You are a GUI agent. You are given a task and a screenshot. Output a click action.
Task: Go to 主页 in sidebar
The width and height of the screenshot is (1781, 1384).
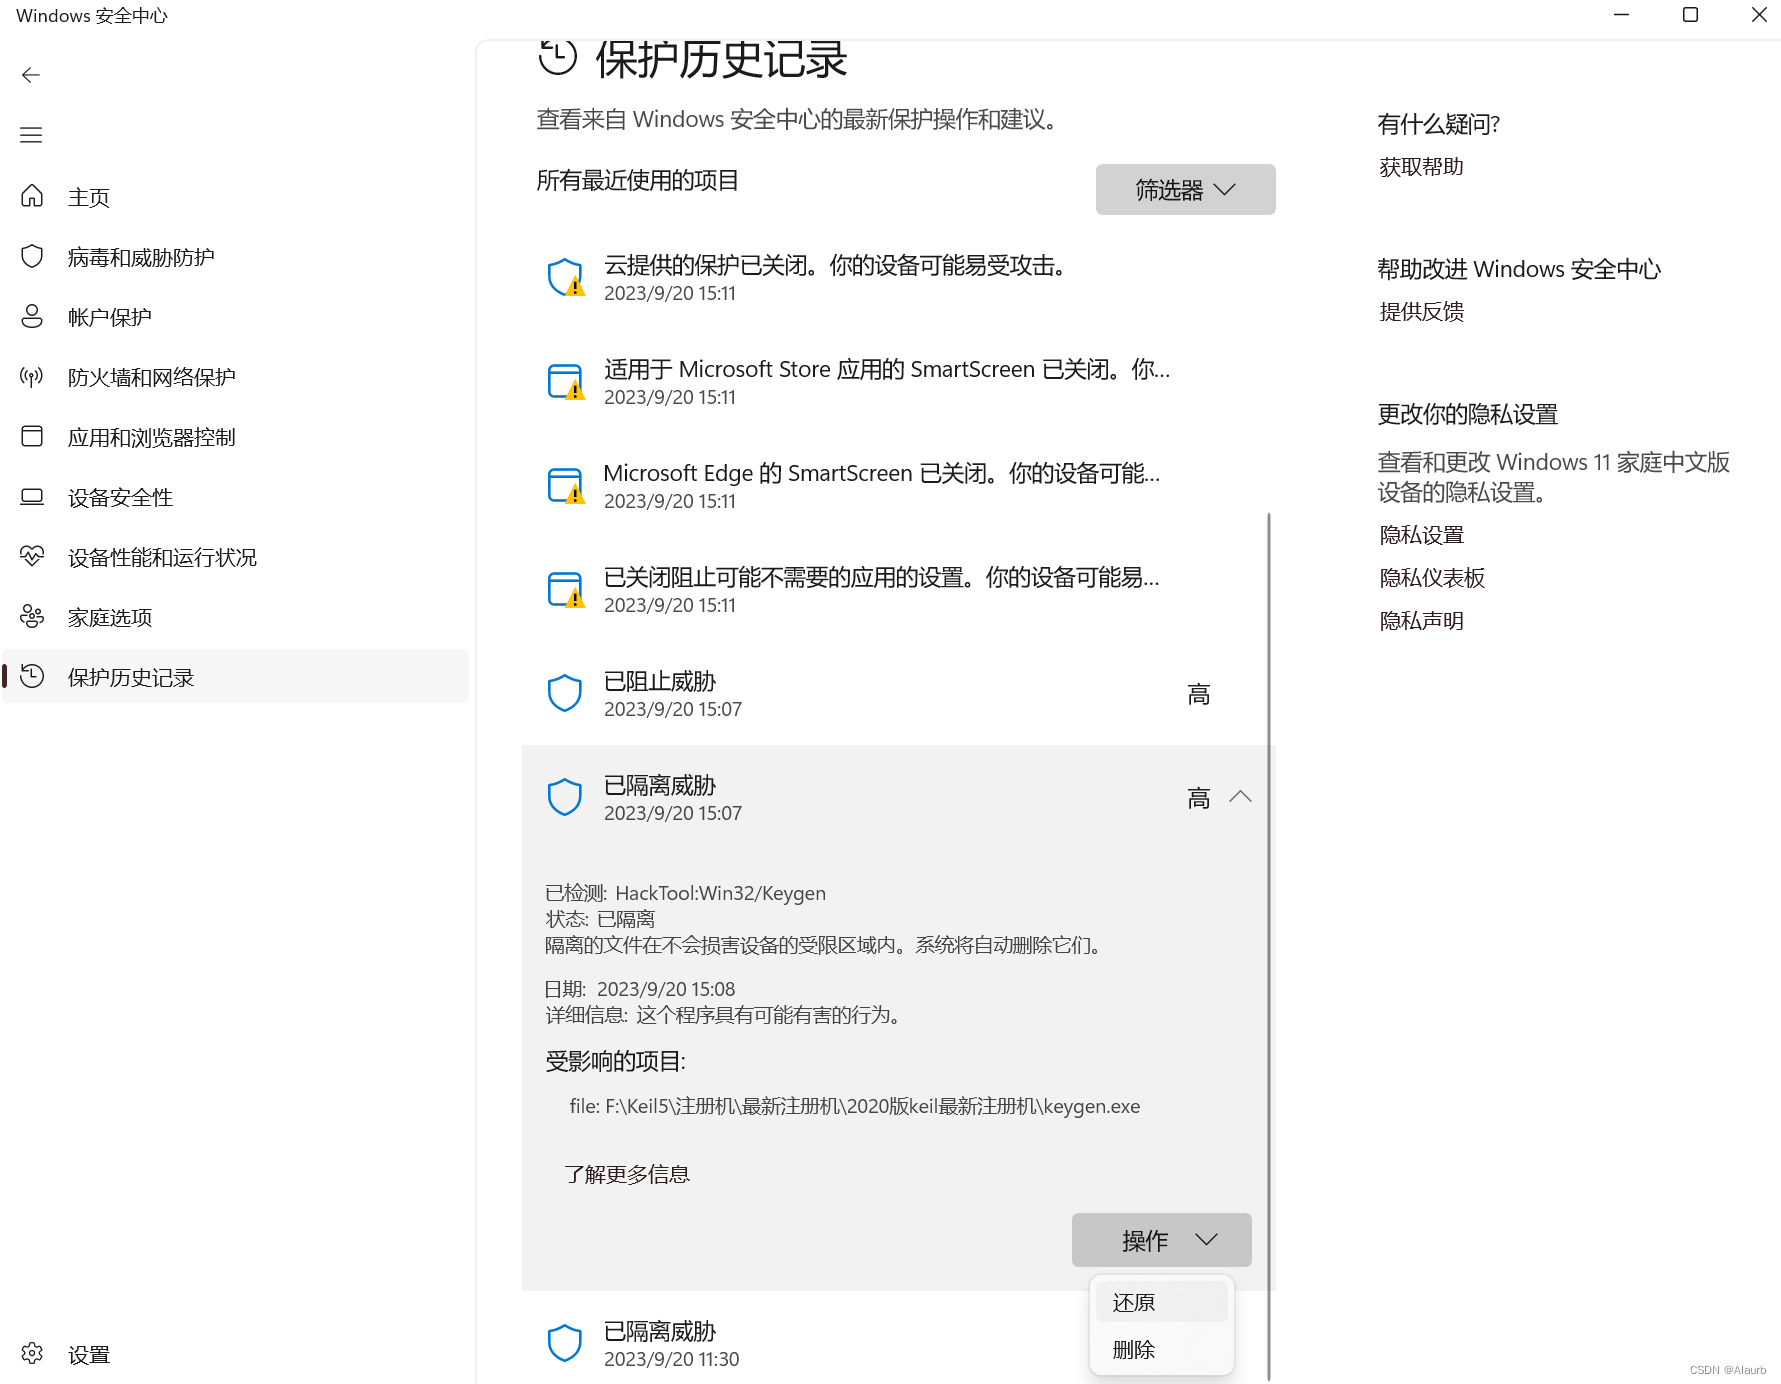point(236,197)
